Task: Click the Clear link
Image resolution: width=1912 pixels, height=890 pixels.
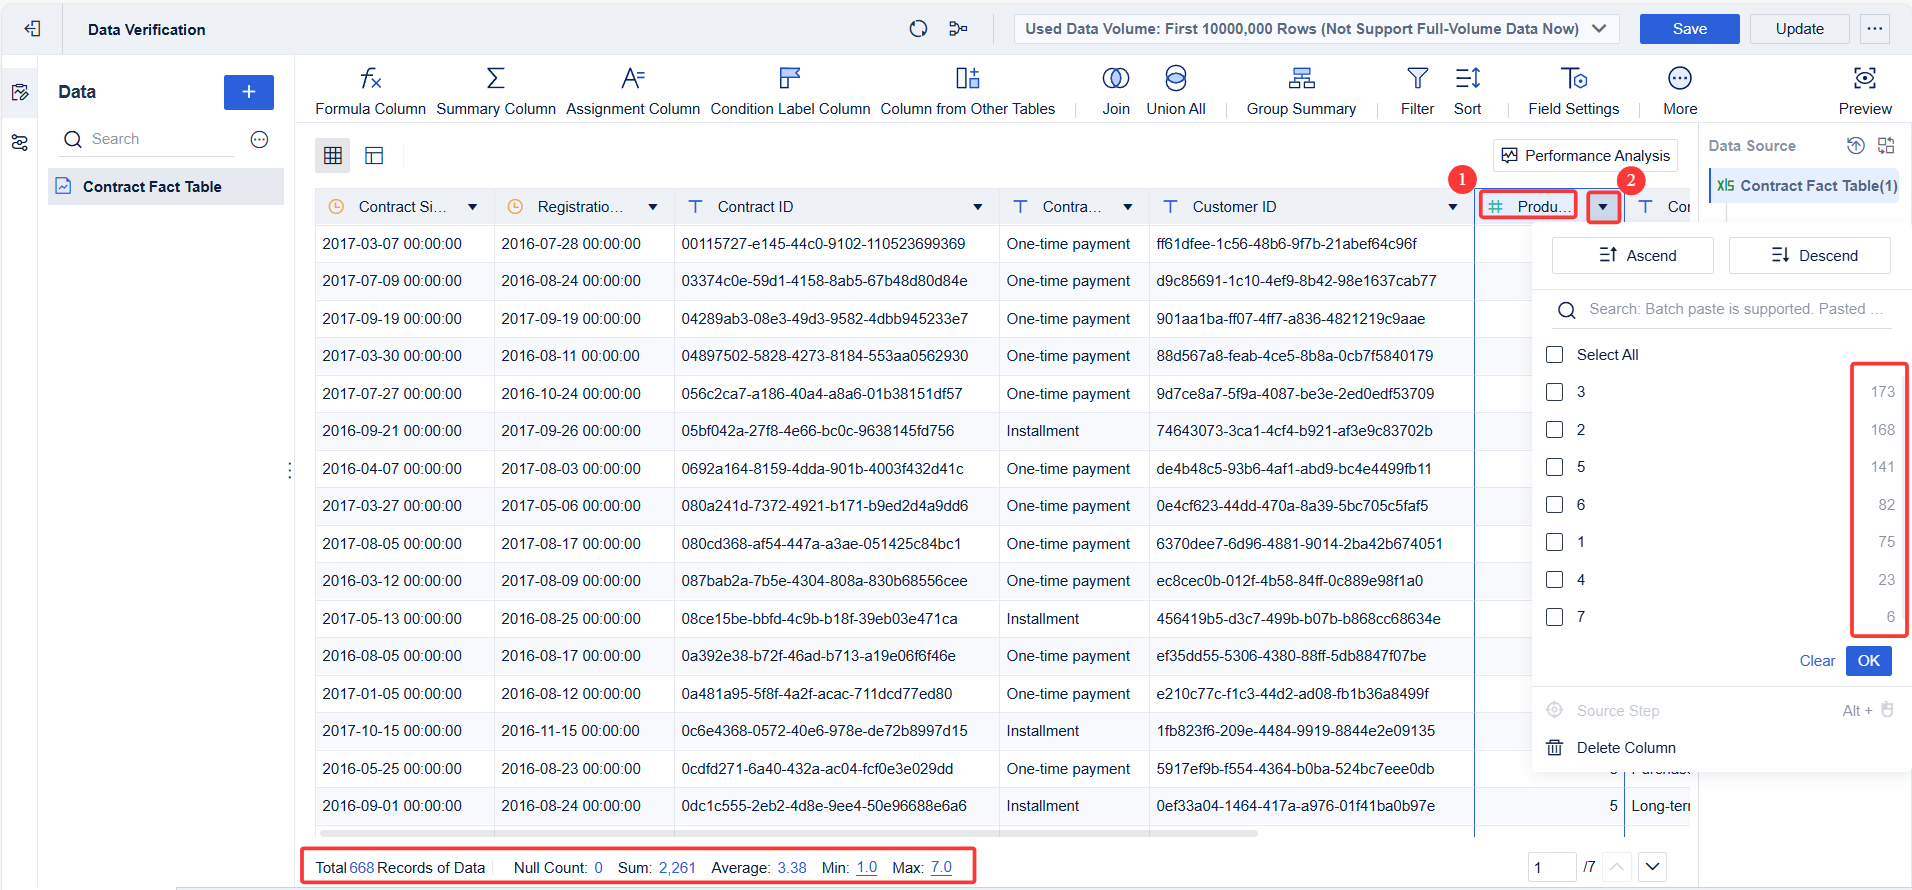Action: pos(1817,661)
